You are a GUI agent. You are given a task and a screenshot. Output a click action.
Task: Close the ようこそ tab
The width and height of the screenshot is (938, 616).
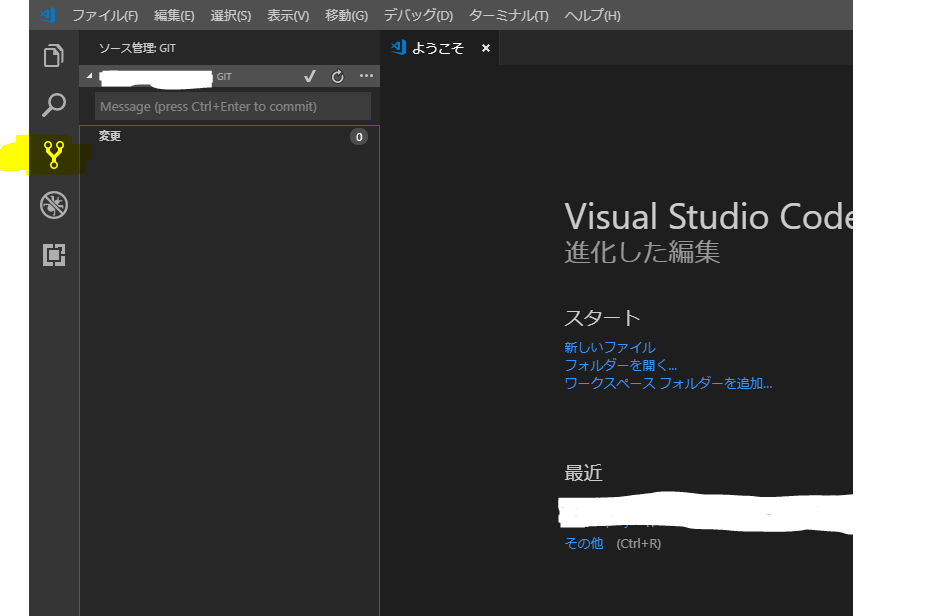[486, 48]
